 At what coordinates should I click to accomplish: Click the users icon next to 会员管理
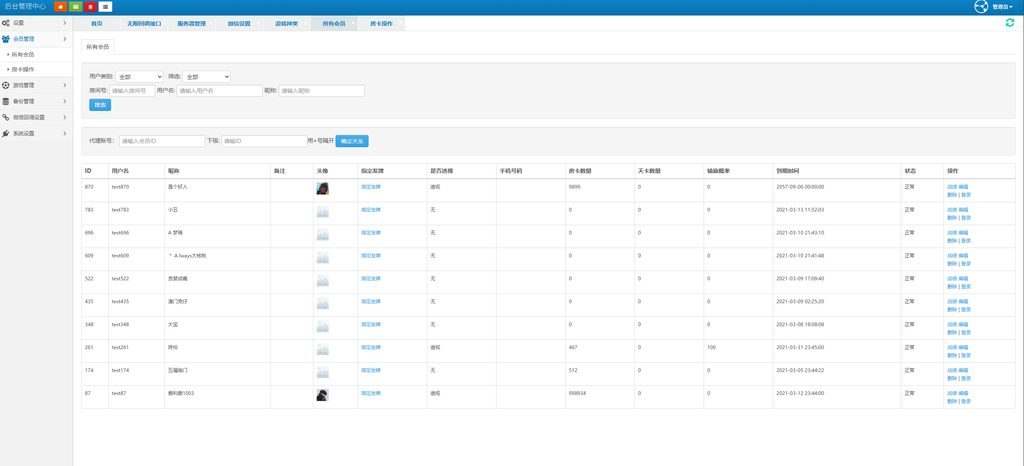pyautogui.click(x=6, y=39)
